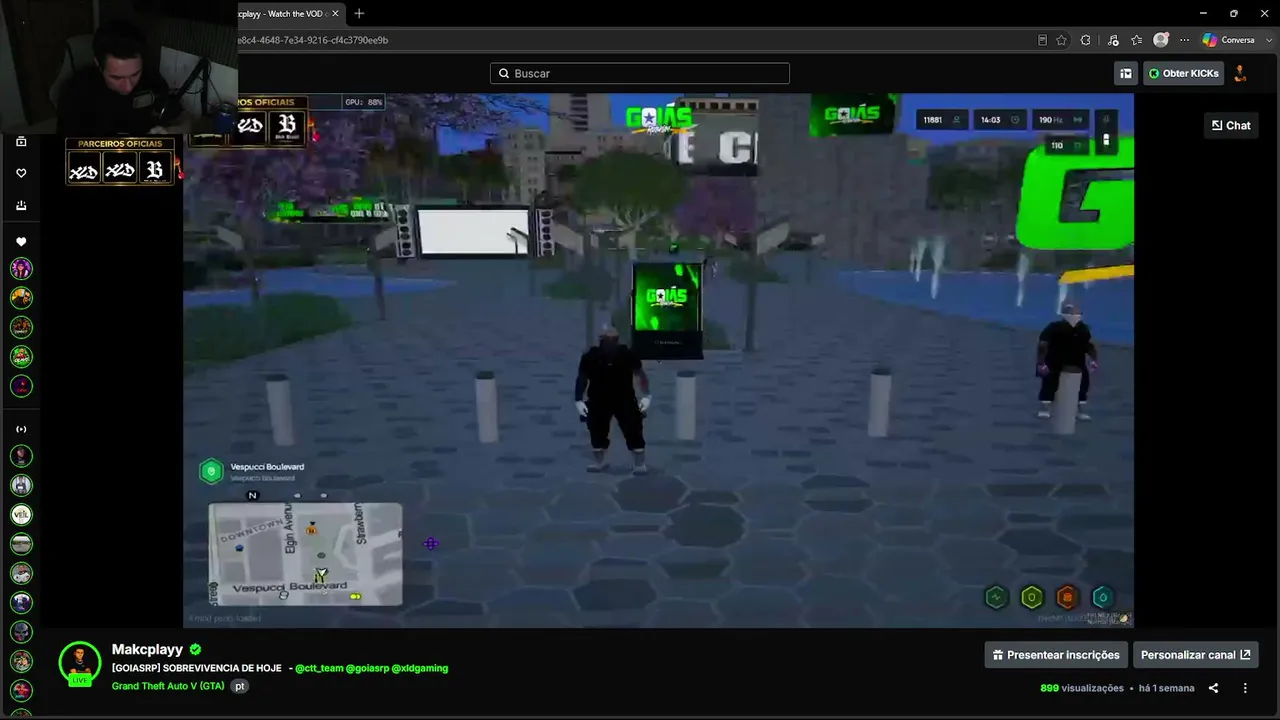
Task: Open the browser extensions puzzle icon
Action: pyautogui.click(x=1086, y=40)
